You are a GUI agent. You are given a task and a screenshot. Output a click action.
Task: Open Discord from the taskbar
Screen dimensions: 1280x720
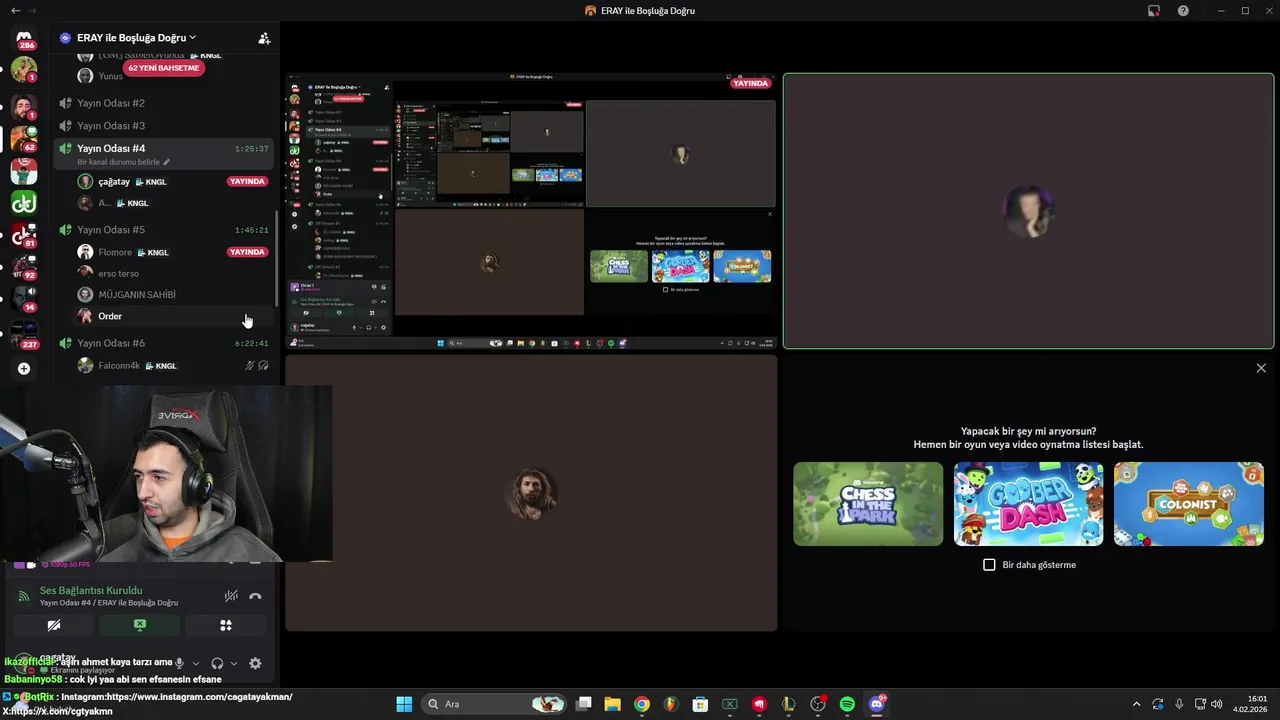(x=877, y=704)
